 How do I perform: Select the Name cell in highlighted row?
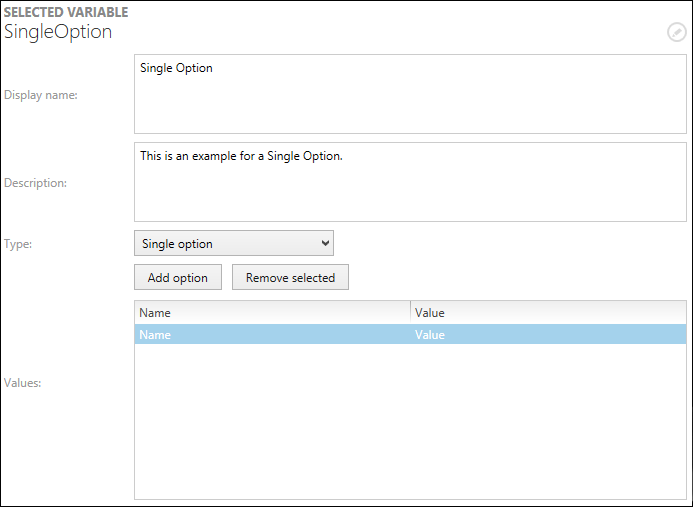pyautogui.click(x=272, y=335)
